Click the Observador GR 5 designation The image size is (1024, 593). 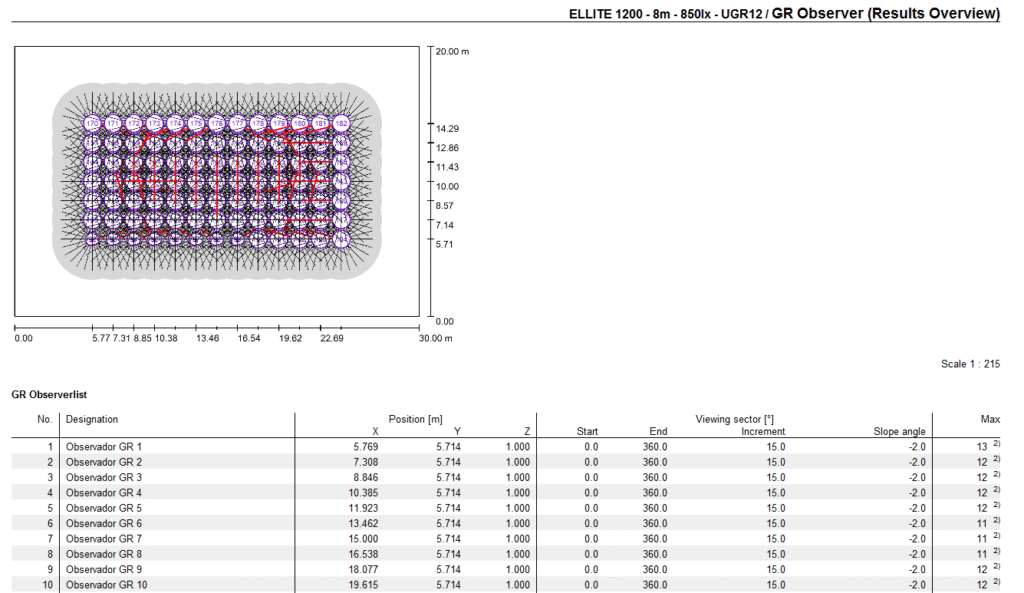pyautogui.click(x=104, y=508)
